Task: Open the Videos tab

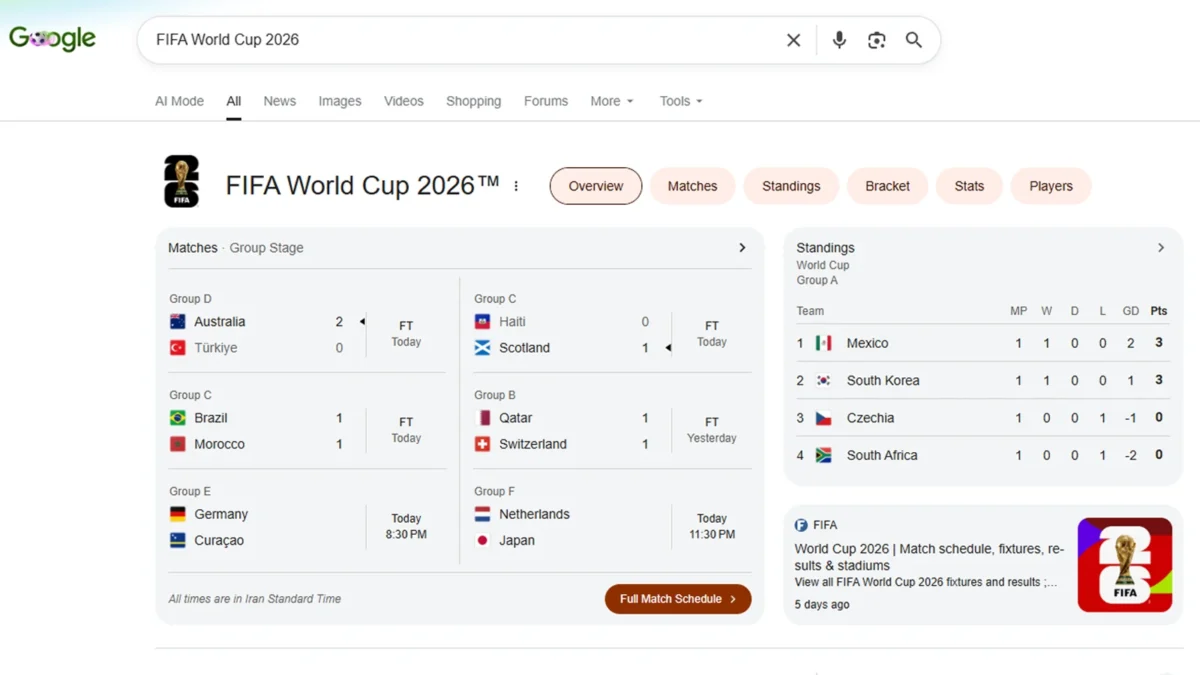Action: click(x=404, y=101)
